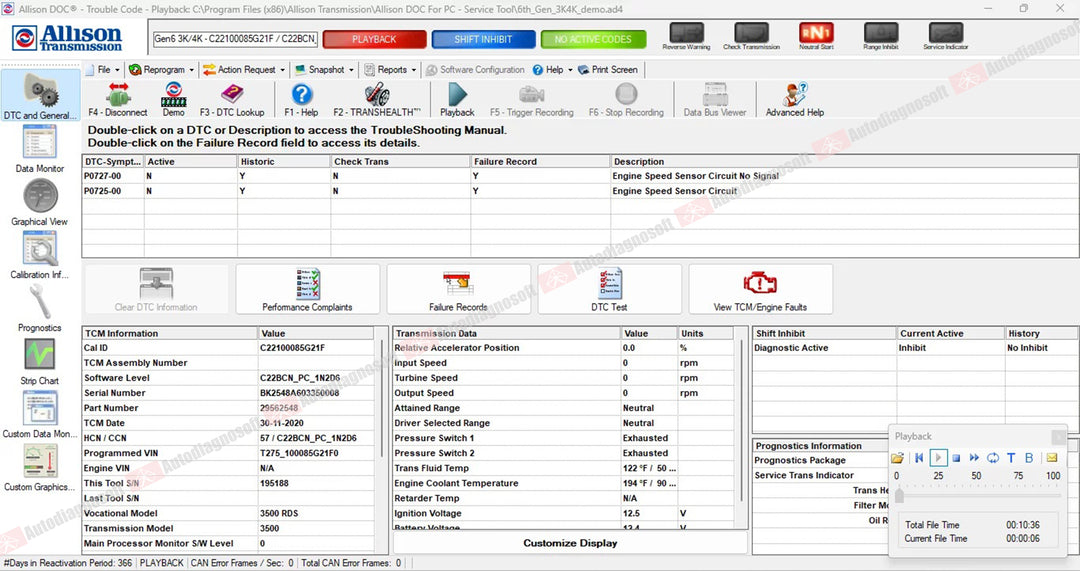Click the play button in Playback panel
The image size is (1080, 571).
pos(938,457)
